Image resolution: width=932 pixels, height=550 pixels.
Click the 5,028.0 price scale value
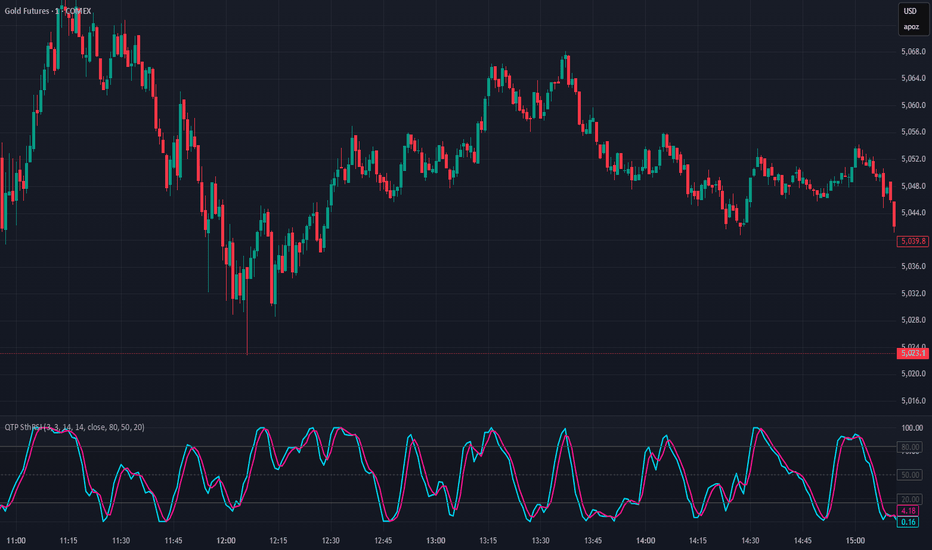(x=913, y=320)
